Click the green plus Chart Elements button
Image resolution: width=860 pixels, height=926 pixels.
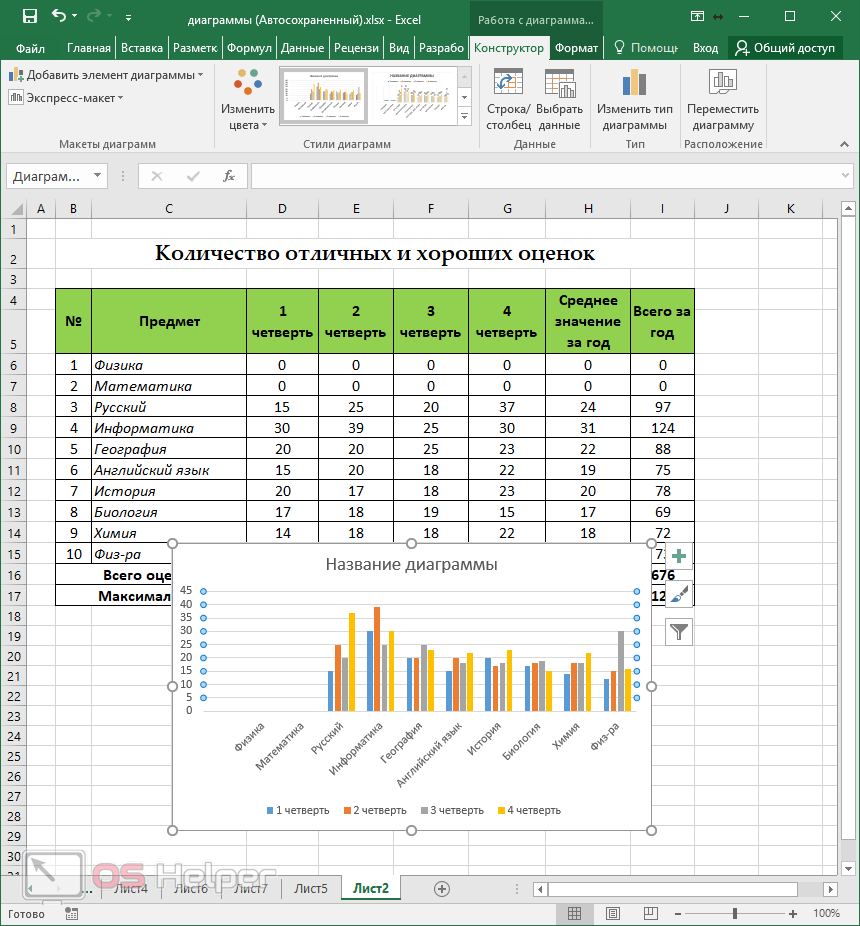(679, 557)
